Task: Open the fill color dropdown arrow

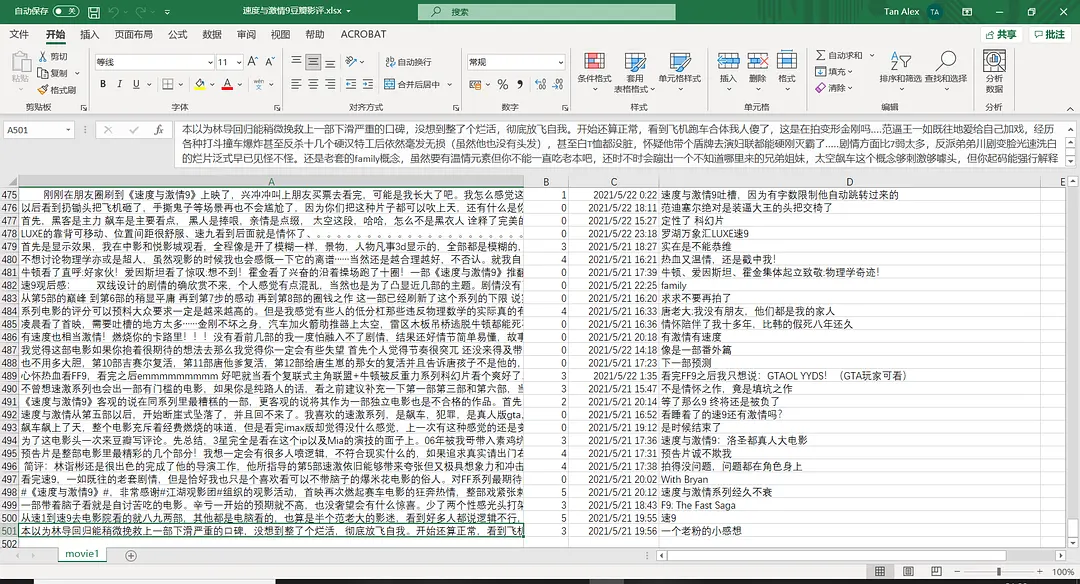Action: 211,84
